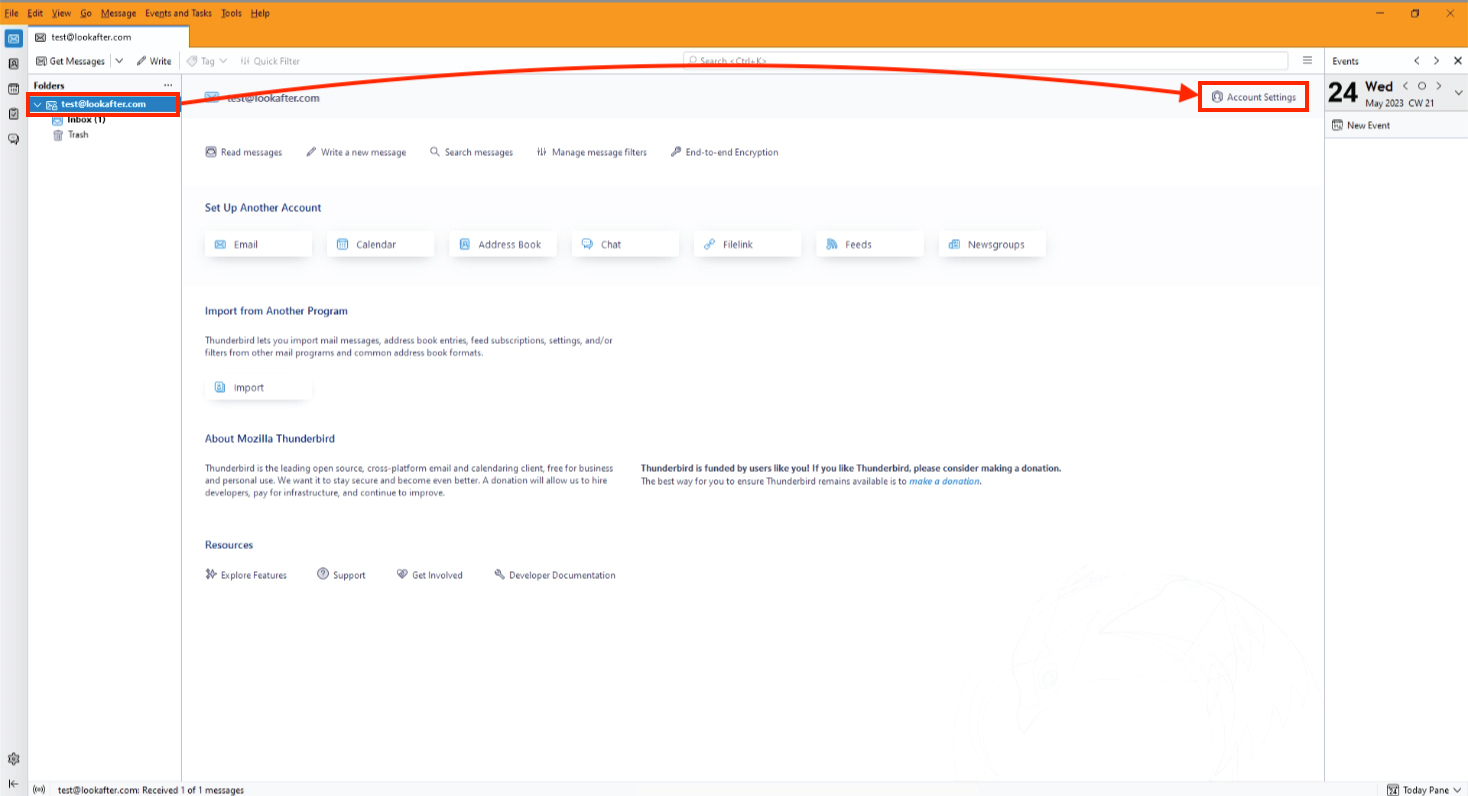Click the Account Settings button

click(1253, 97)
